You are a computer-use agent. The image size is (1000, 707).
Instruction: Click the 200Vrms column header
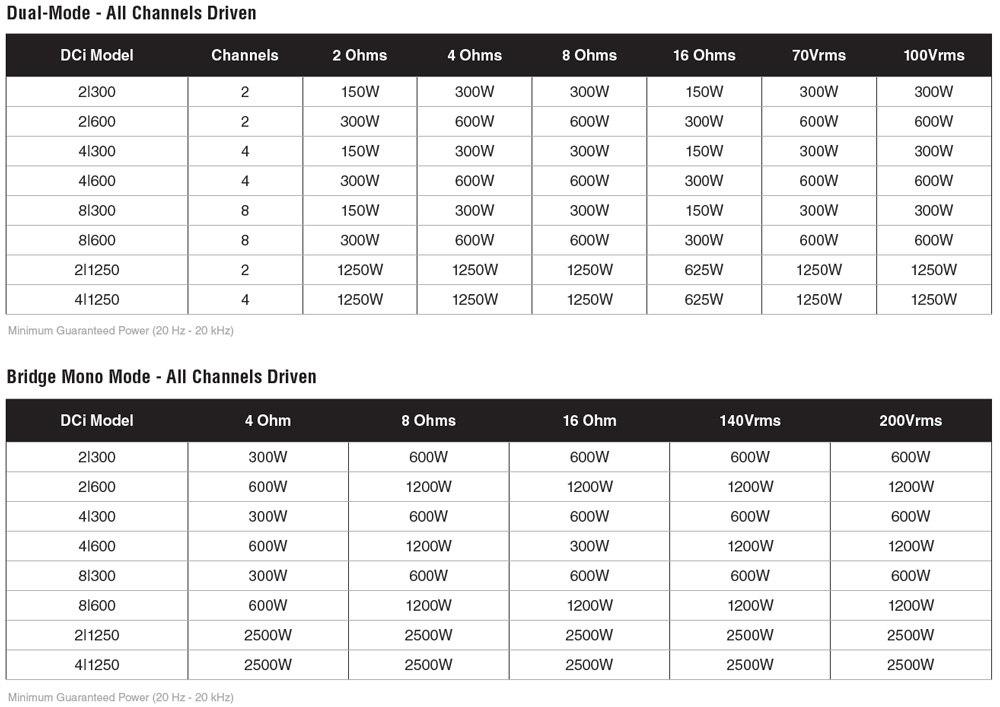[x=911, y=421]
